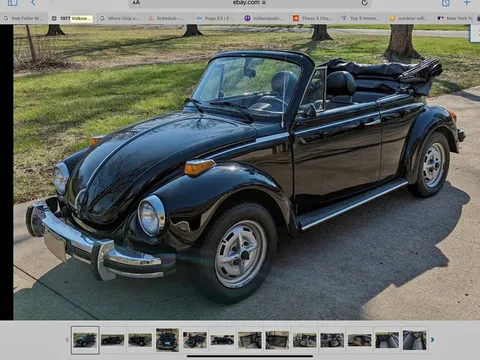This screenshot has width=480, height=360.
Task: Go back with the browser back arrow
Action: point(33,3)
